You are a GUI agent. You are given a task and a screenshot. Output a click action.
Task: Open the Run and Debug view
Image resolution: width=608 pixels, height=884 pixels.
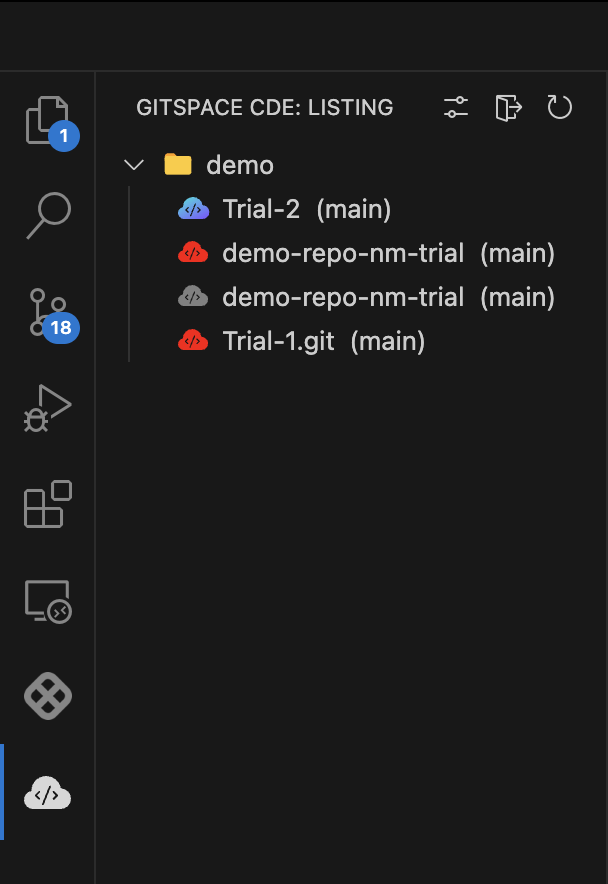coord(48,407)
